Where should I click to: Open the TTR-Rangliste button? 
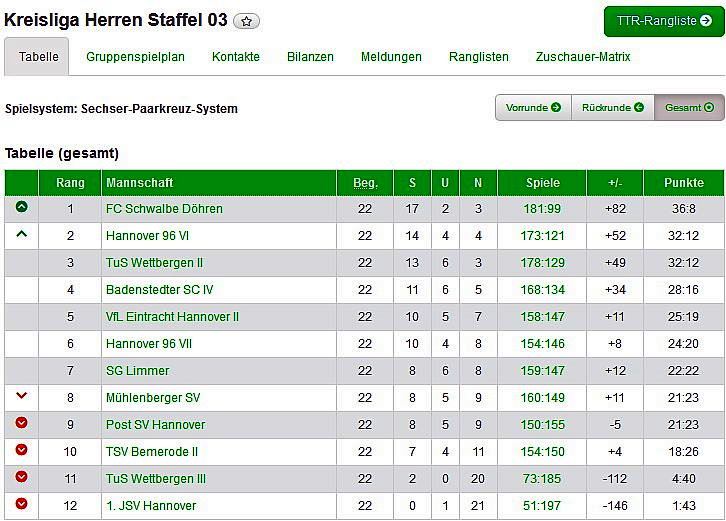(663, 21)
